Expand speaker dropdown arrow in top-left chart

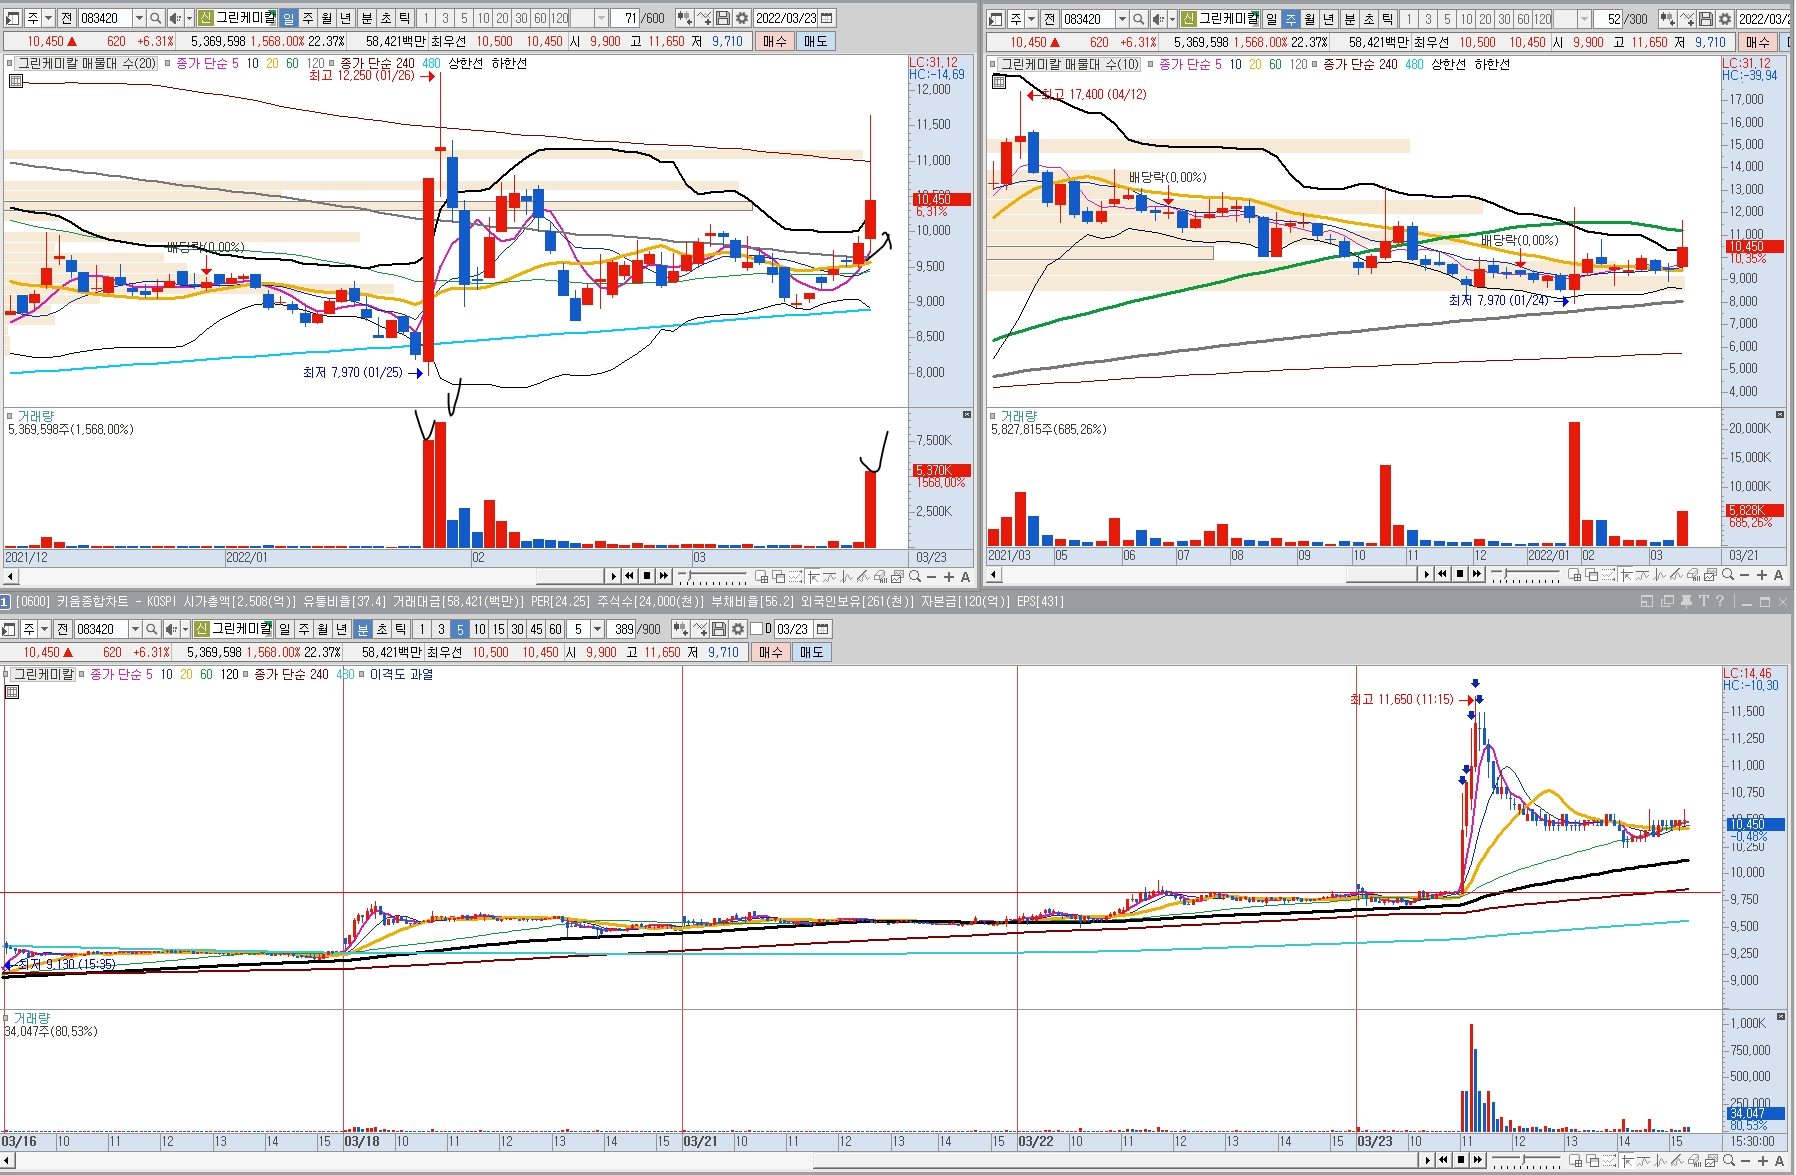tap(188, 18)
